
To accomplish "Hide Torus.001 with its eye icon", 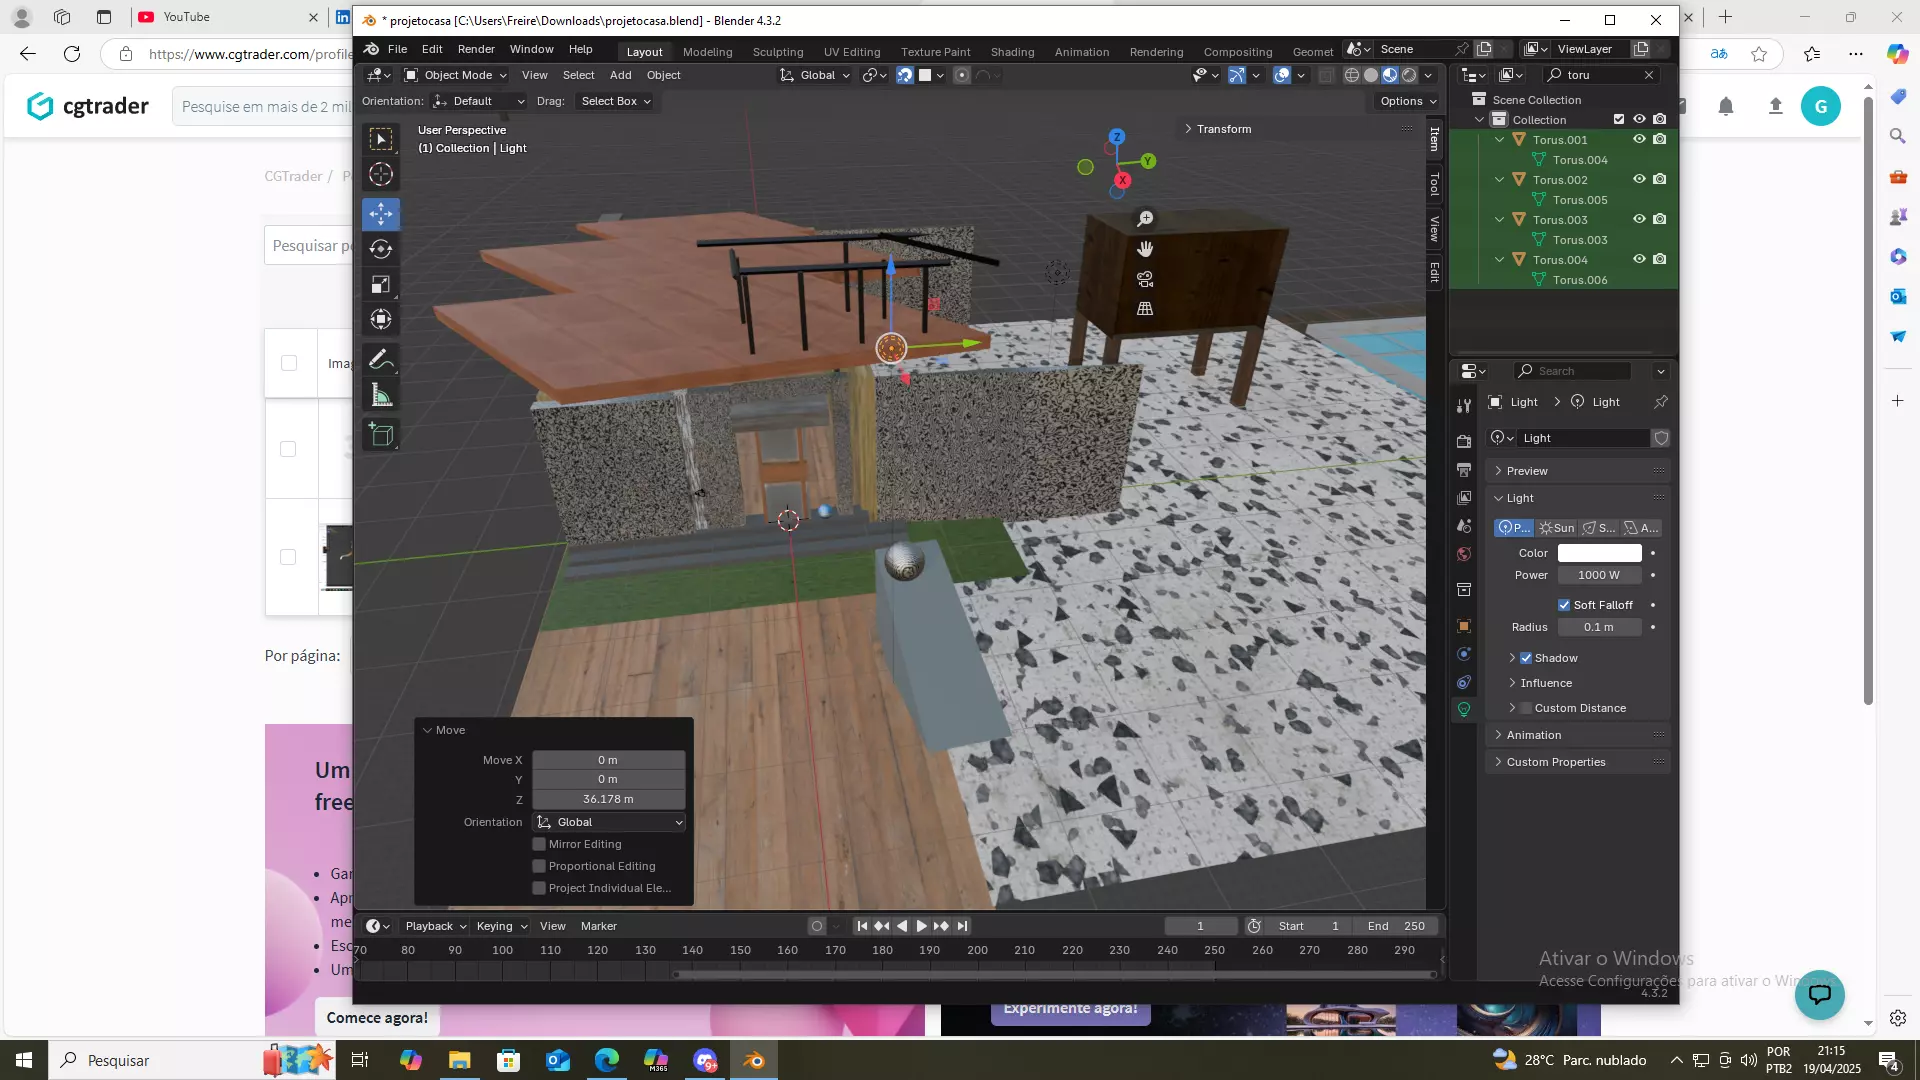I will point(1639,139).
